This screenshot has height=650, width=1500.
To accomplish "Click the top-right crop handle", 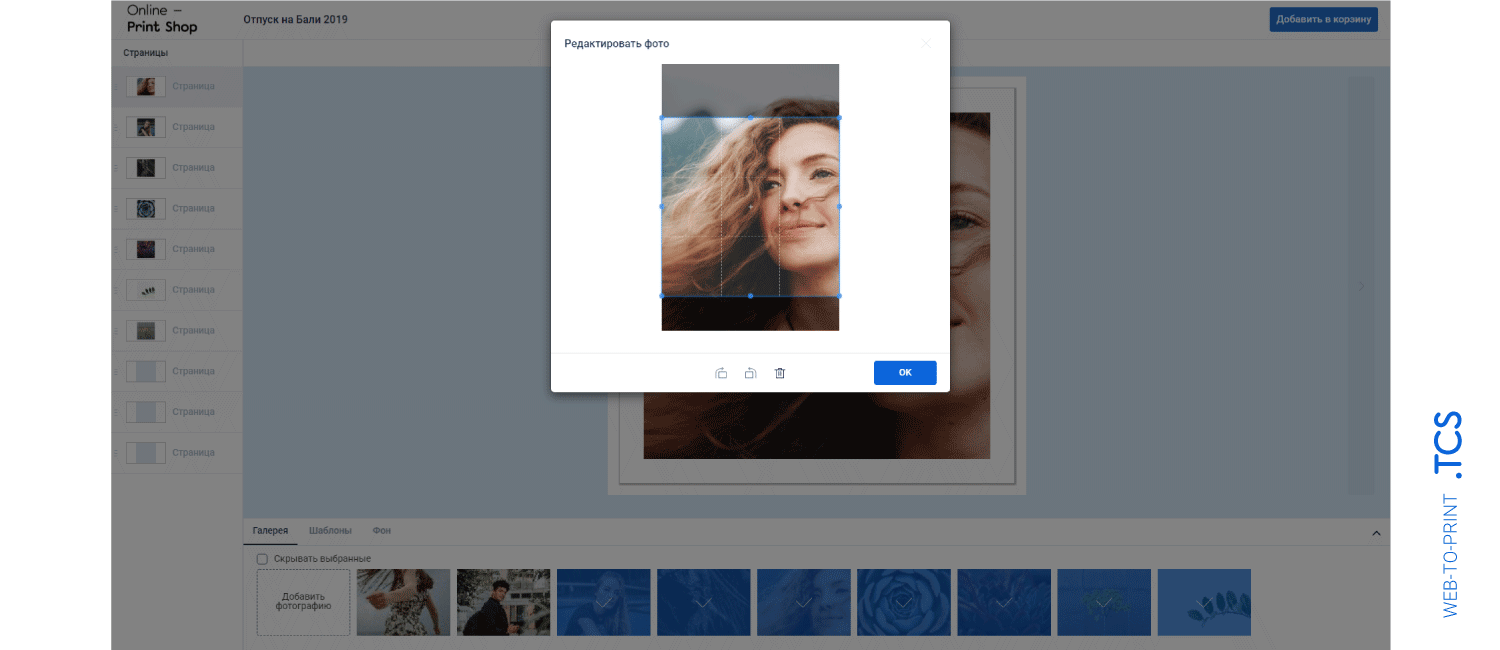I will pyautogui.click(x=839, y=118).
